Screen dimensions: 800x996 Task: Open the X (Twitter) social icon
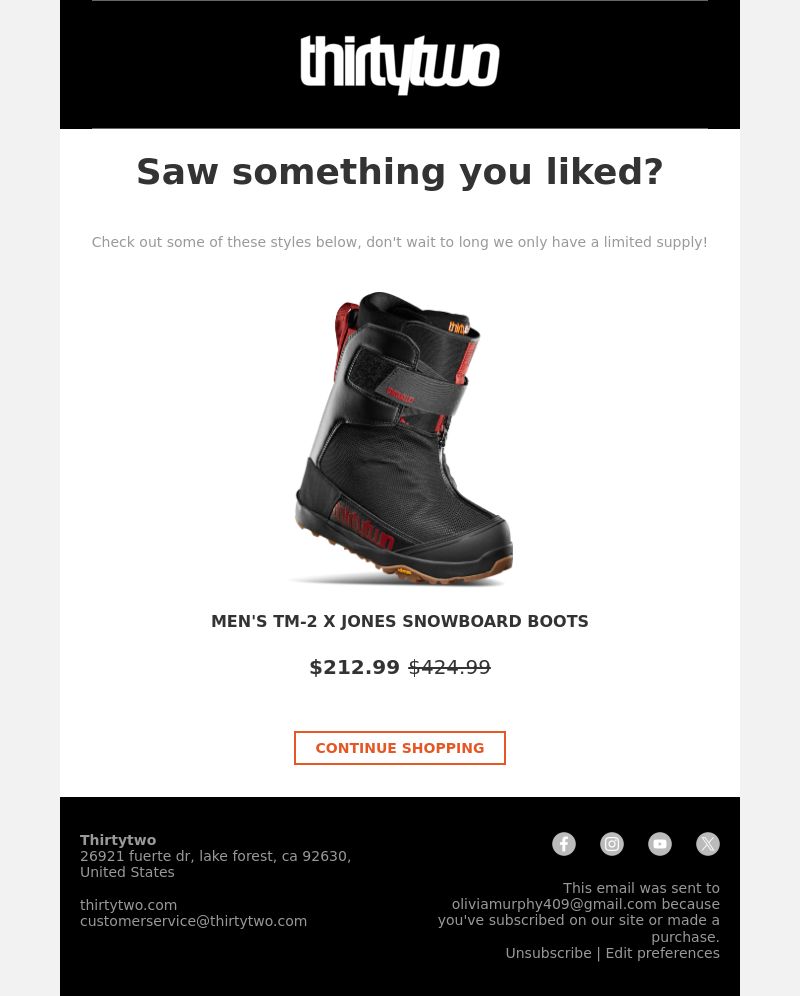(708, 844)
